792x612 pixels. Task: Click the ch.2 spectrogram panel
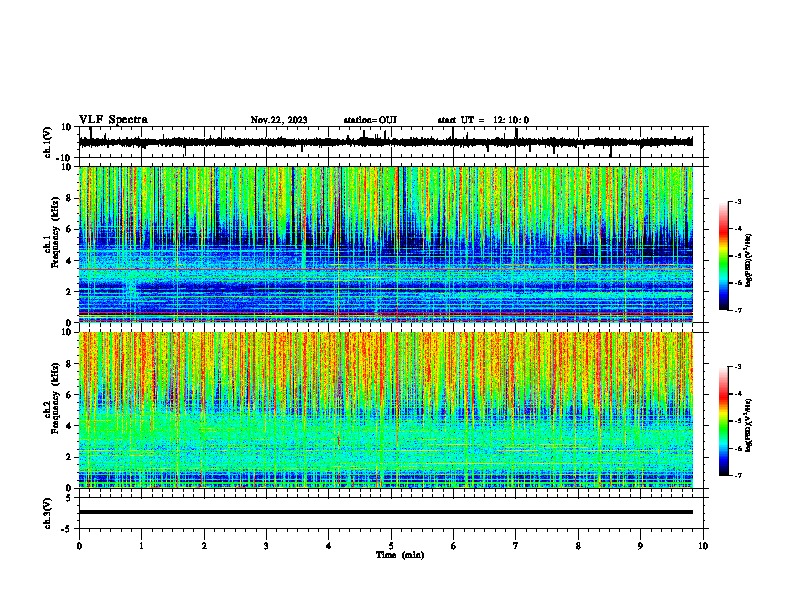pos(386,410)
